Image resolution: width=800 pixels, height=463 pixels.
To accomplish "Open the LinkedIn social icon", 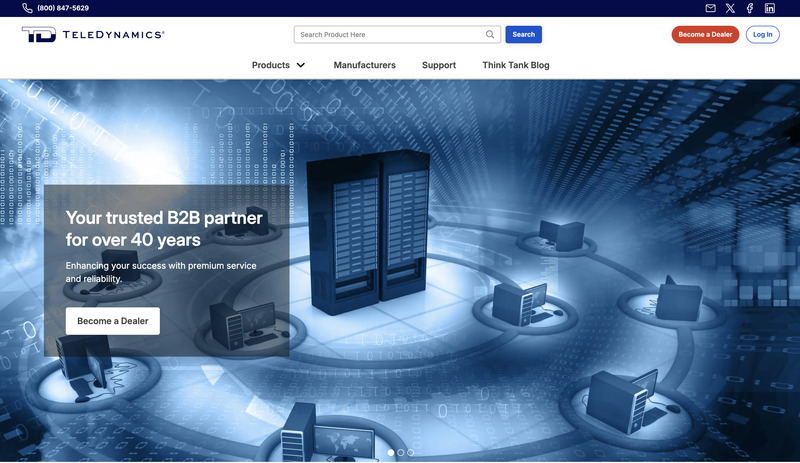I will pyautogui.click(x=769, y=8).
